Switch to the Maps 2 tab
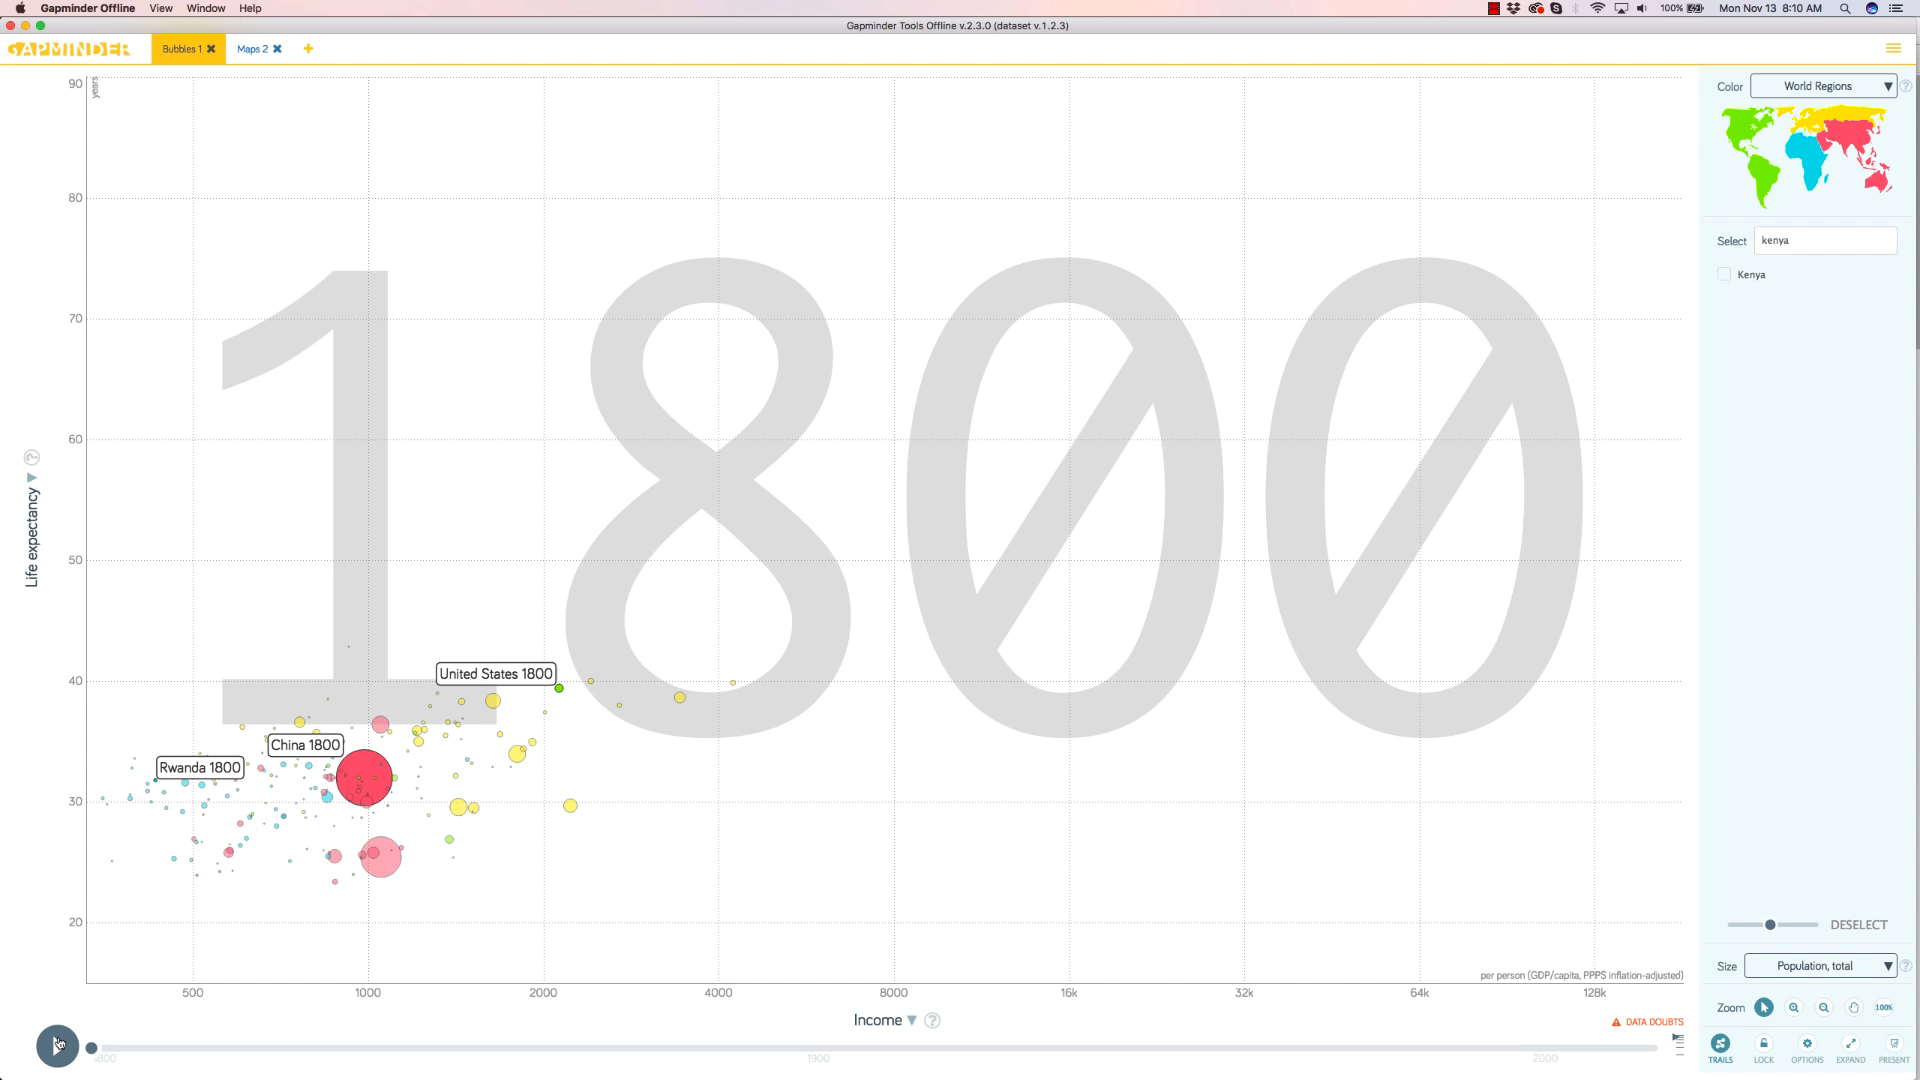The height and width of the screenshot is (1080, 1920). coord(252,49)
